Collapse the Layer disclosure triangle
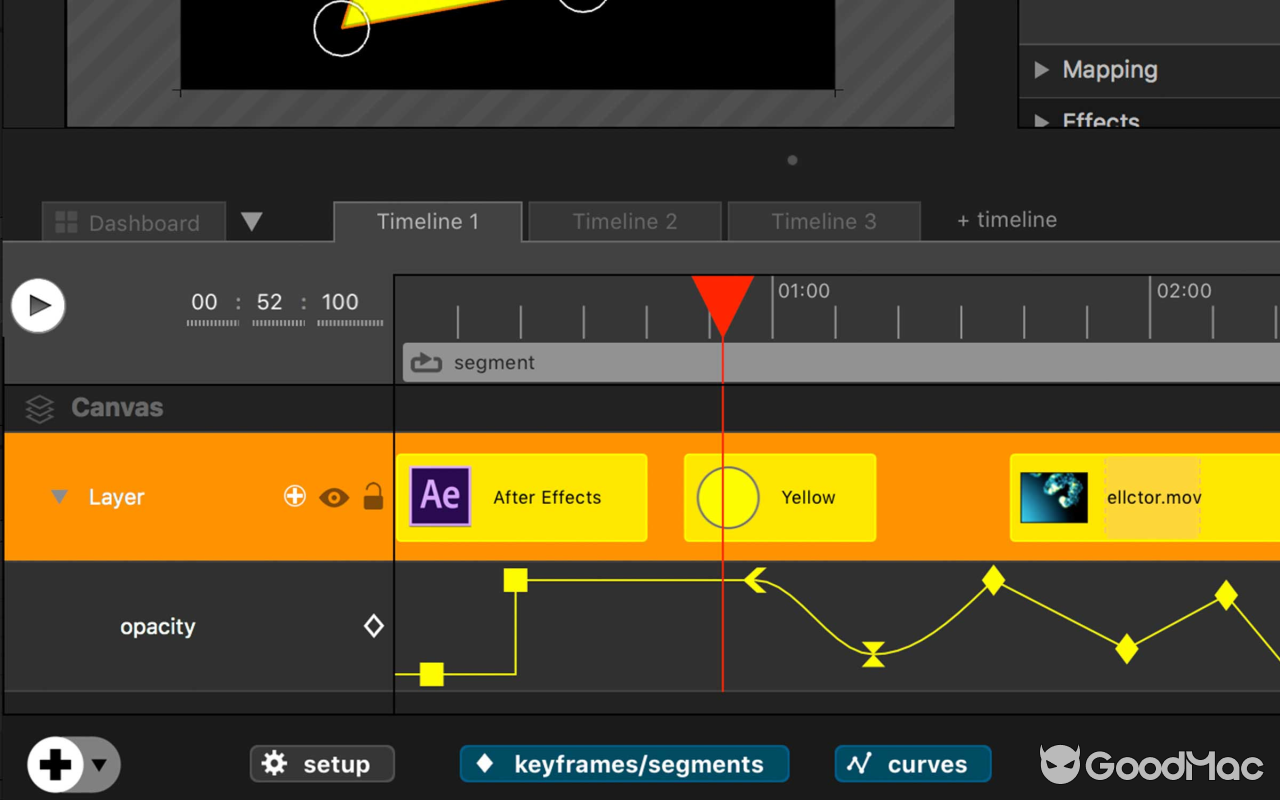Image resolution: width=1280 pixels, height=800 pixels. coord(59,497)
